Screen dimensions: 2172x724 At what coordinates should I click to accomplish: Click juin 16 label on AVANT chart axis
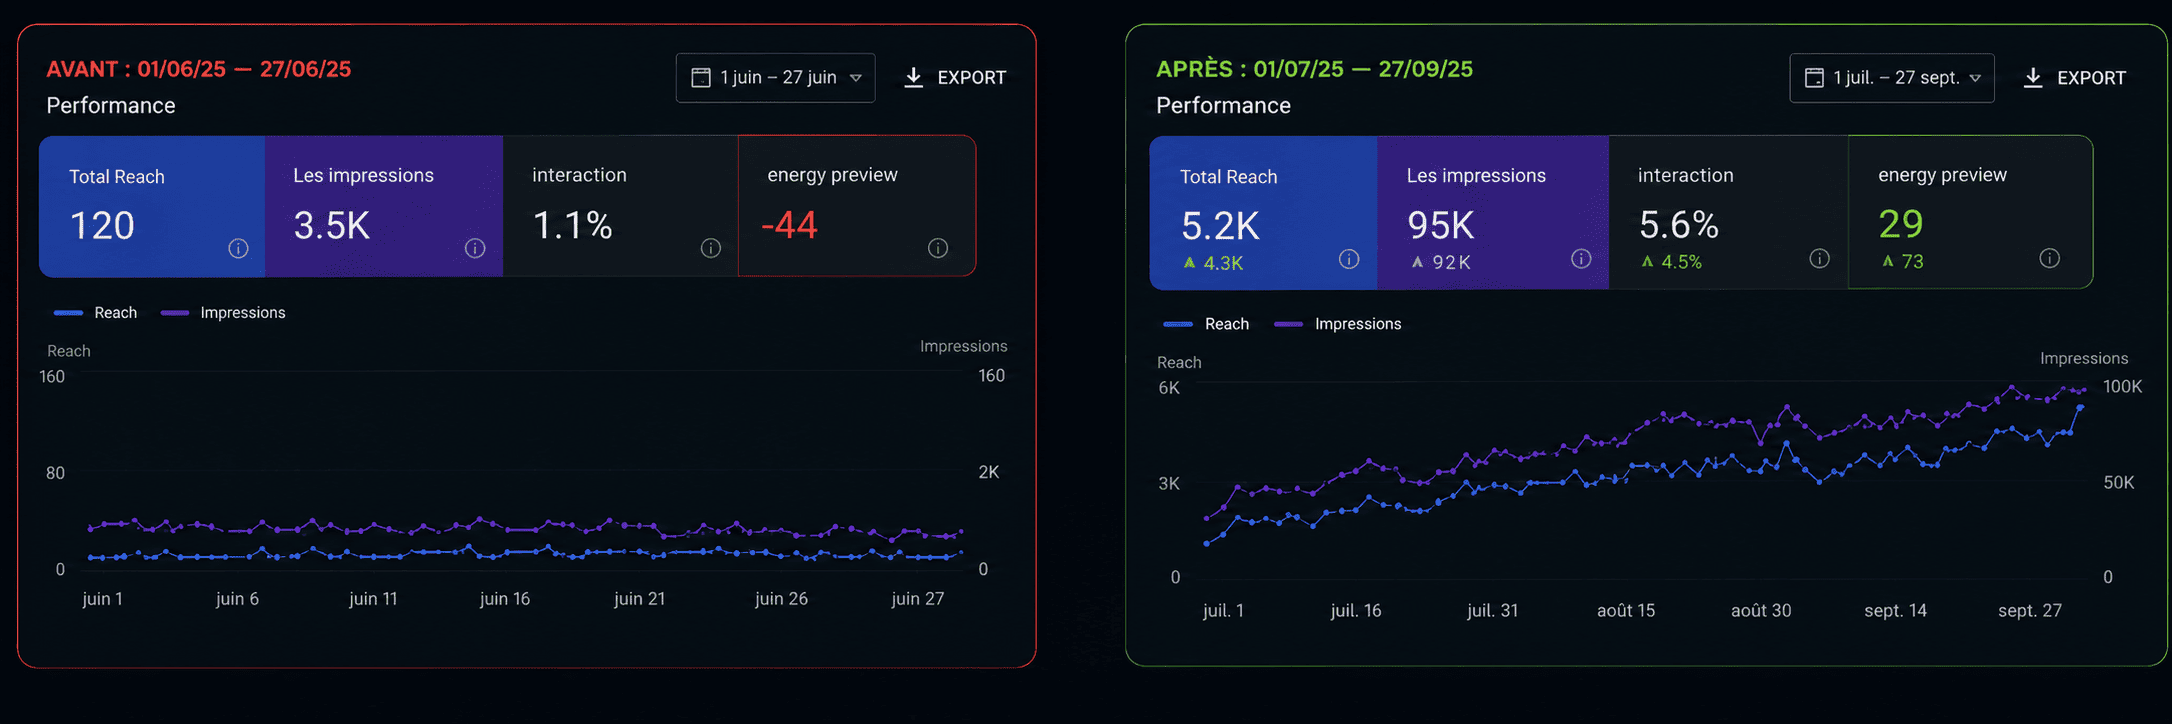coord(505,599)
